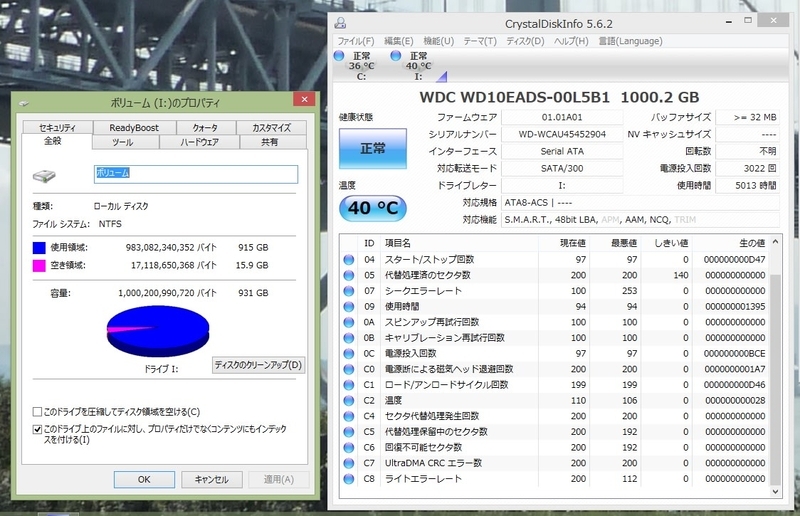This screenshot has width=800, height=516.
Task: Switch to the セキュリティ tab
Action: [57, 128]
